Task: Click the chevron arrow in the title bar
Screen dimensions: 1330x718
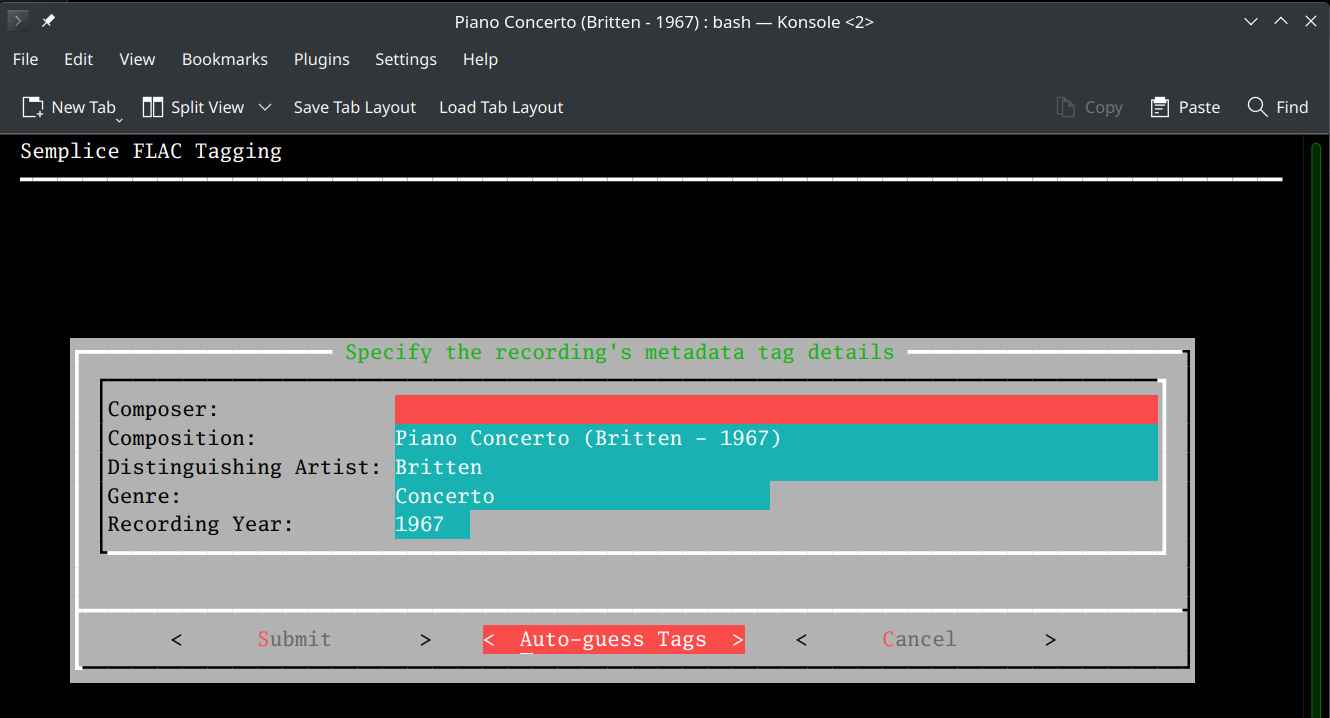Action: (1251, 20)
